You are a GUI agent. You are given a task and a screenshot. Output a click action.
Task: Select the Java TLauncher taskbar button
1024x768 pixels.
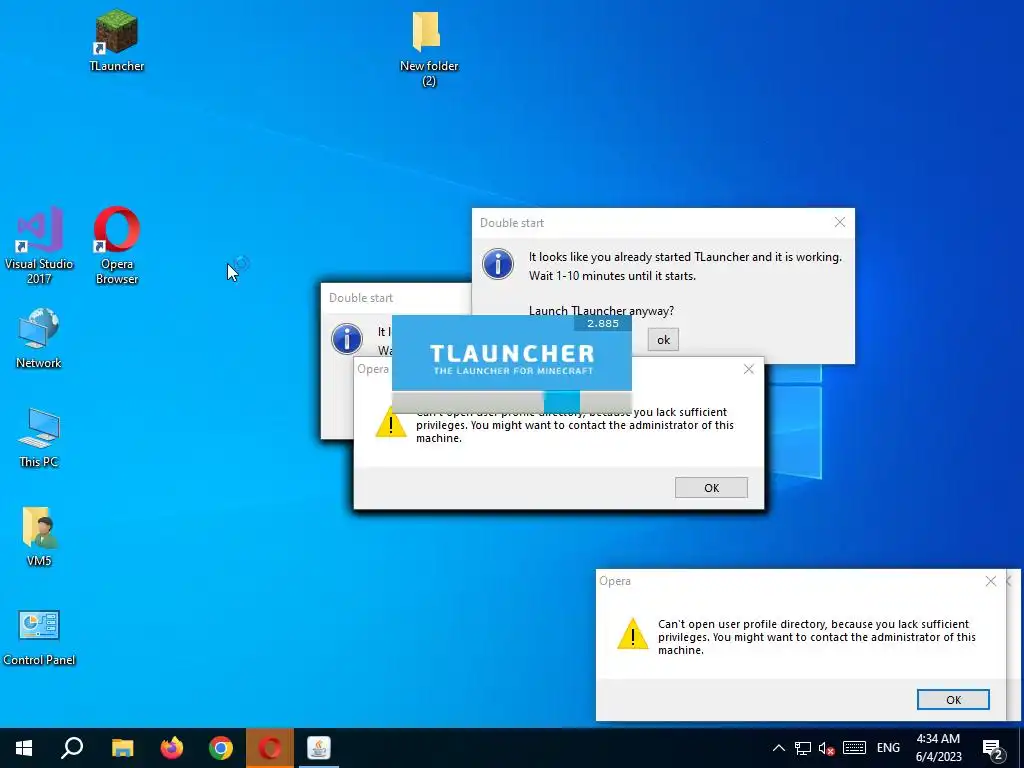pyautogui.click(x=319, y=748)
